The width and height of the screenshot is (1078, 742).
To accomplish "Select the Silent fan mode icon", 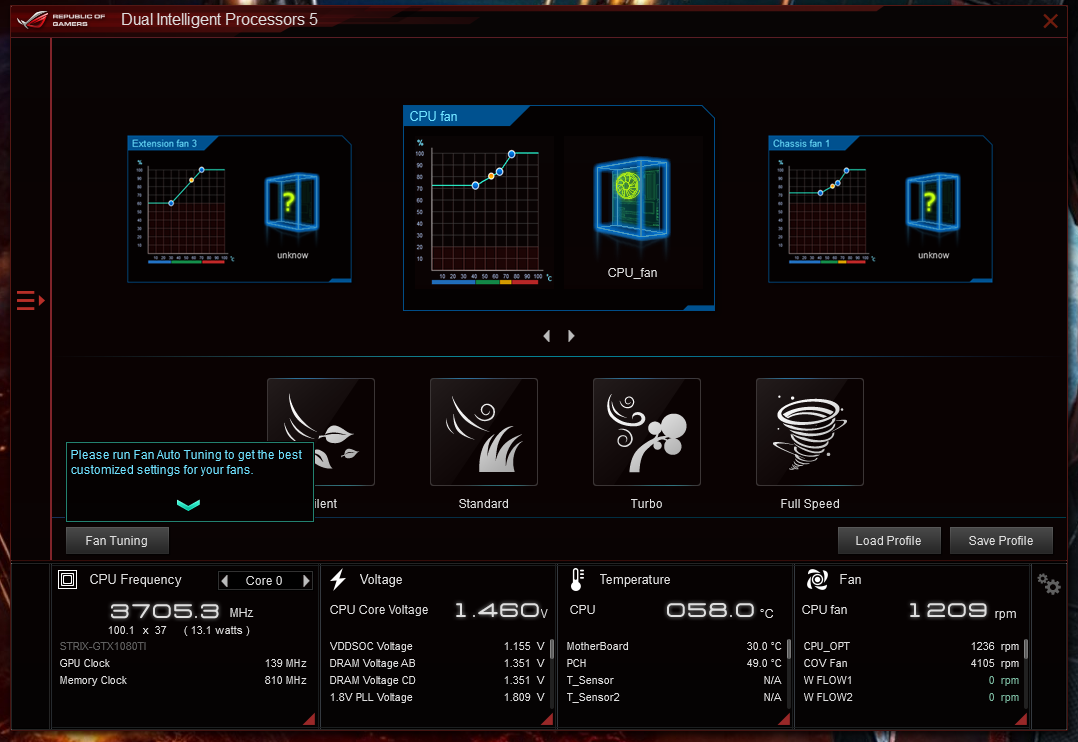I will tap(321, 432).
